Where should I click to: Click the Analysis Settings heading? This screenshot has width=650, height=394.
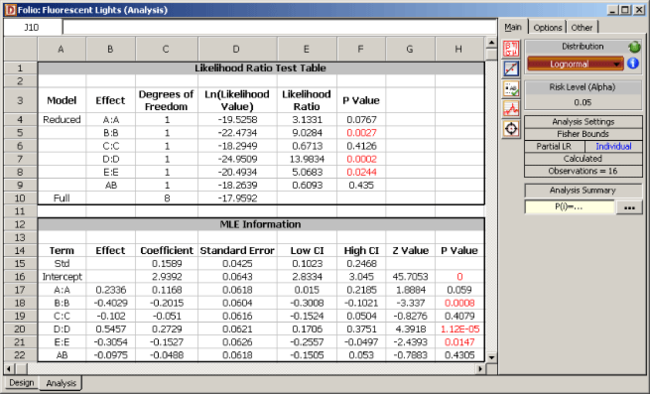583,122
